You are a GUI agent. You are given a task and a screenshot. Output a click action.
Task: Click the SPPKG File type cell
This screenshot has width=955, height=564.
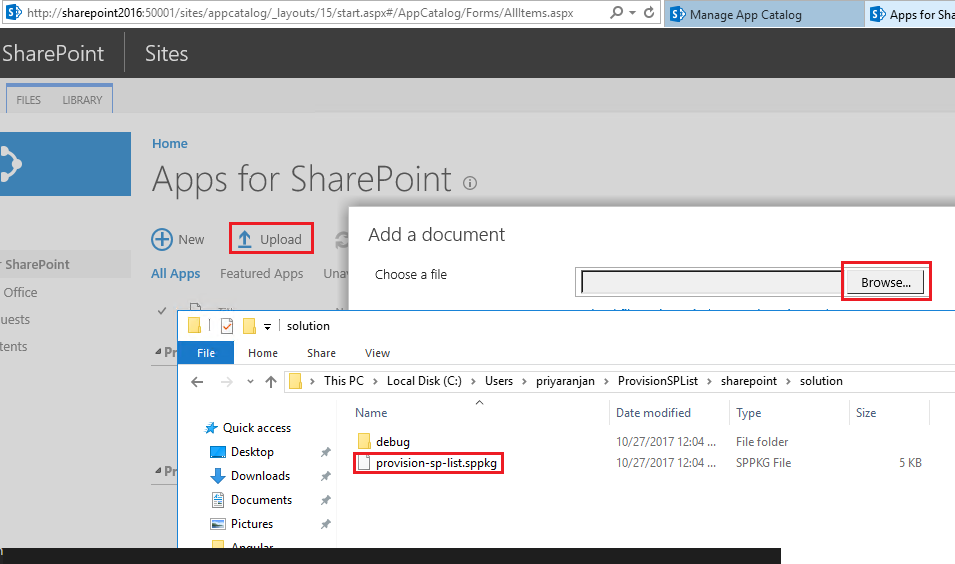coord(763,463)
